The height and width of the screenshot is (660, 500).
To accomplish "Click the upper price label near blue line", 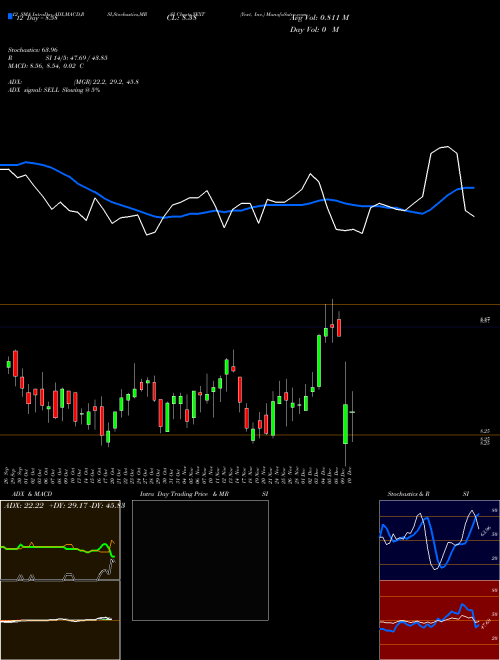I will 485,320.
